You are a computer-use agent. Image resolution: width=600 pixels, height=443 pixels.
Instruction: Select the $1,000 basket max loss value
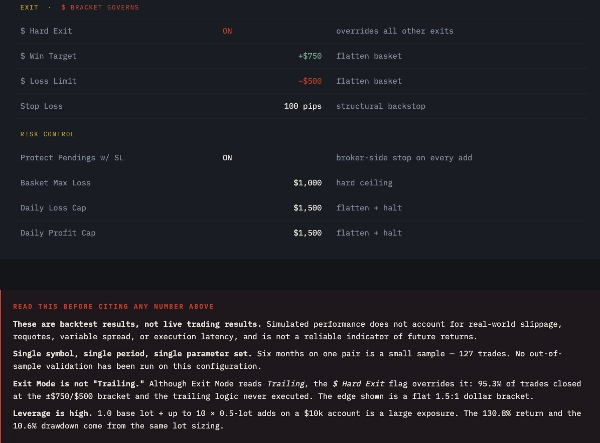point(308,183)
